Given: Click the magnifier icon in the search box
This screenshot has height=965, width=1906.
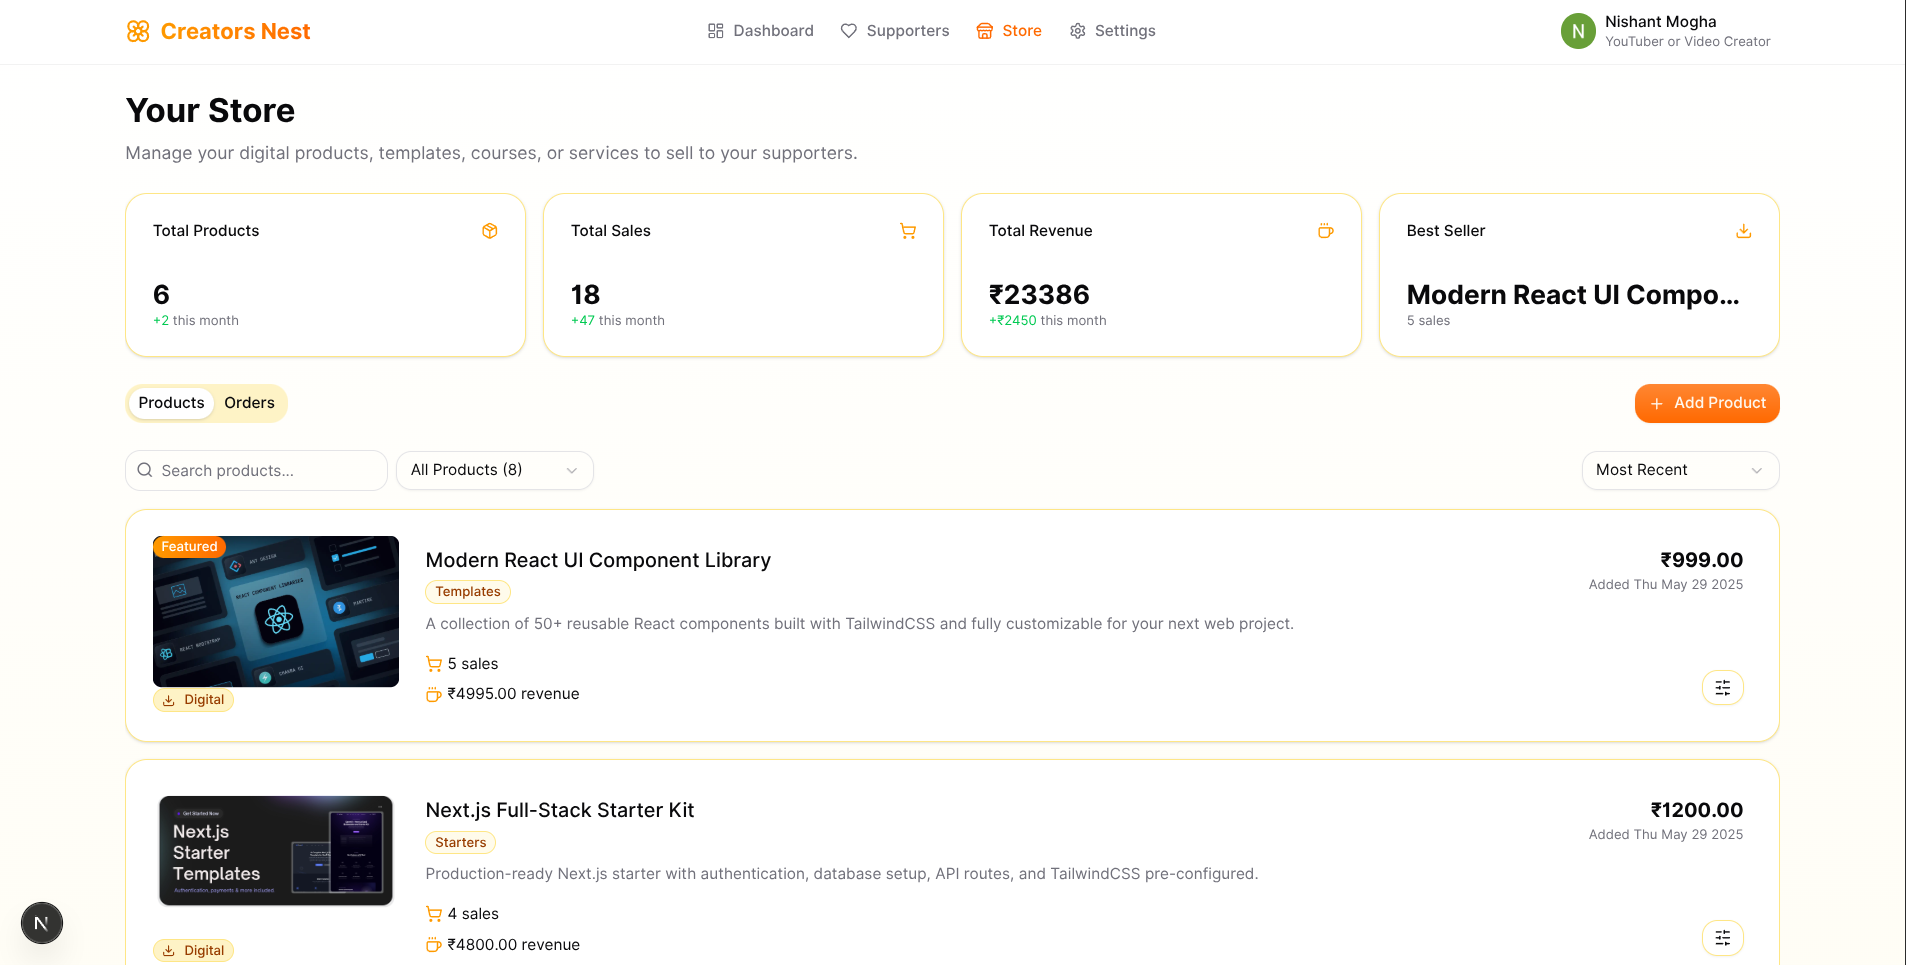Looking at the screenshot, I should (145, 470).
